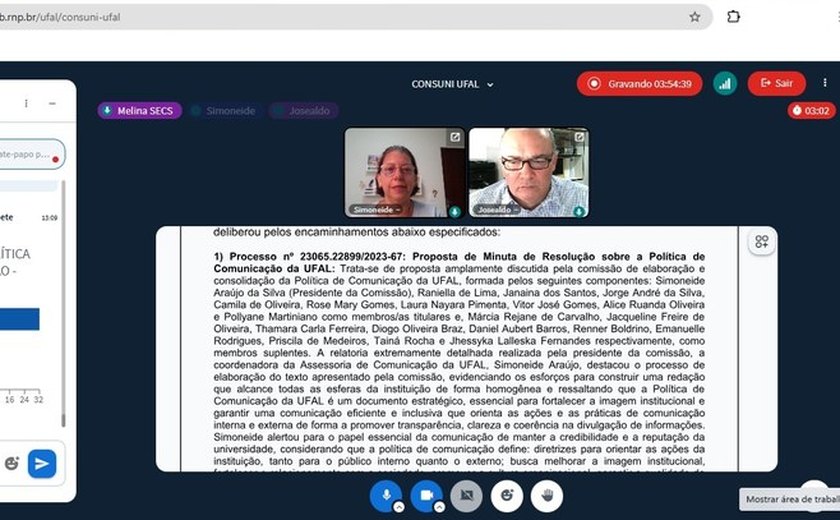Click the blue poll result bar in chat
This screenshot has height=520, width=840.
[x=19, y=319]
